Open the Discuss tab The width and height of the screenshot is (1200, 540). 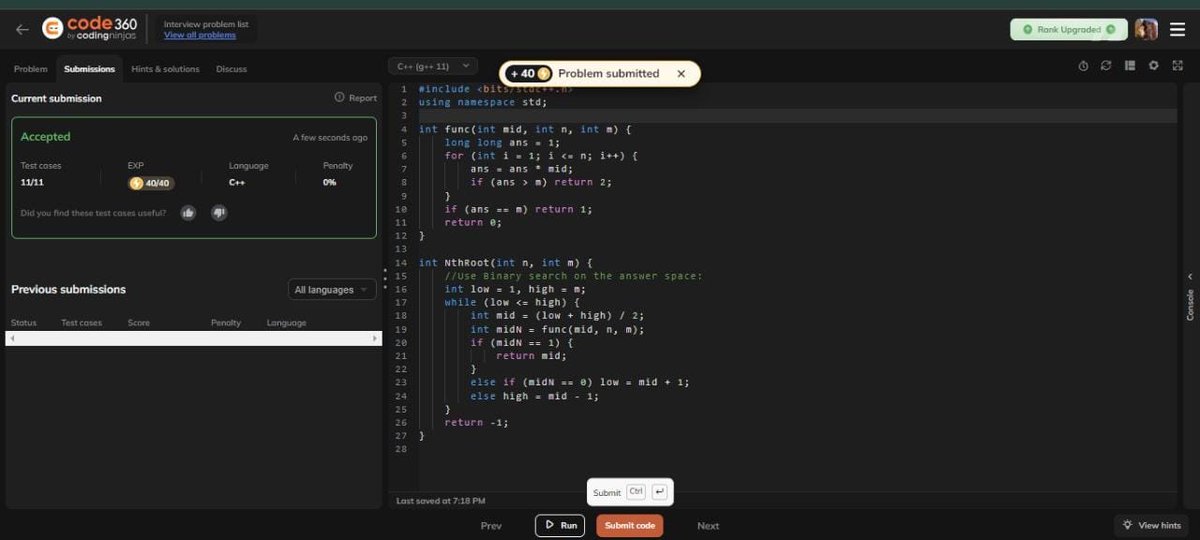[x=231, y=69]
